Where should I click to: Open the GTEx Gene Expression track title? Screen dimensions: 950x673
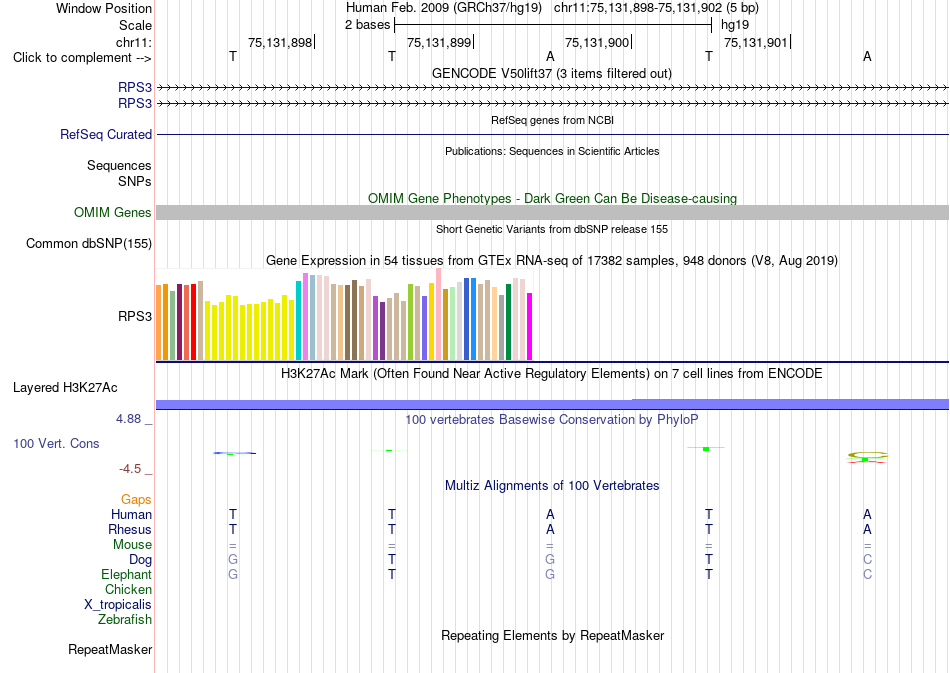pyautogui.click(x=552, y=260)
